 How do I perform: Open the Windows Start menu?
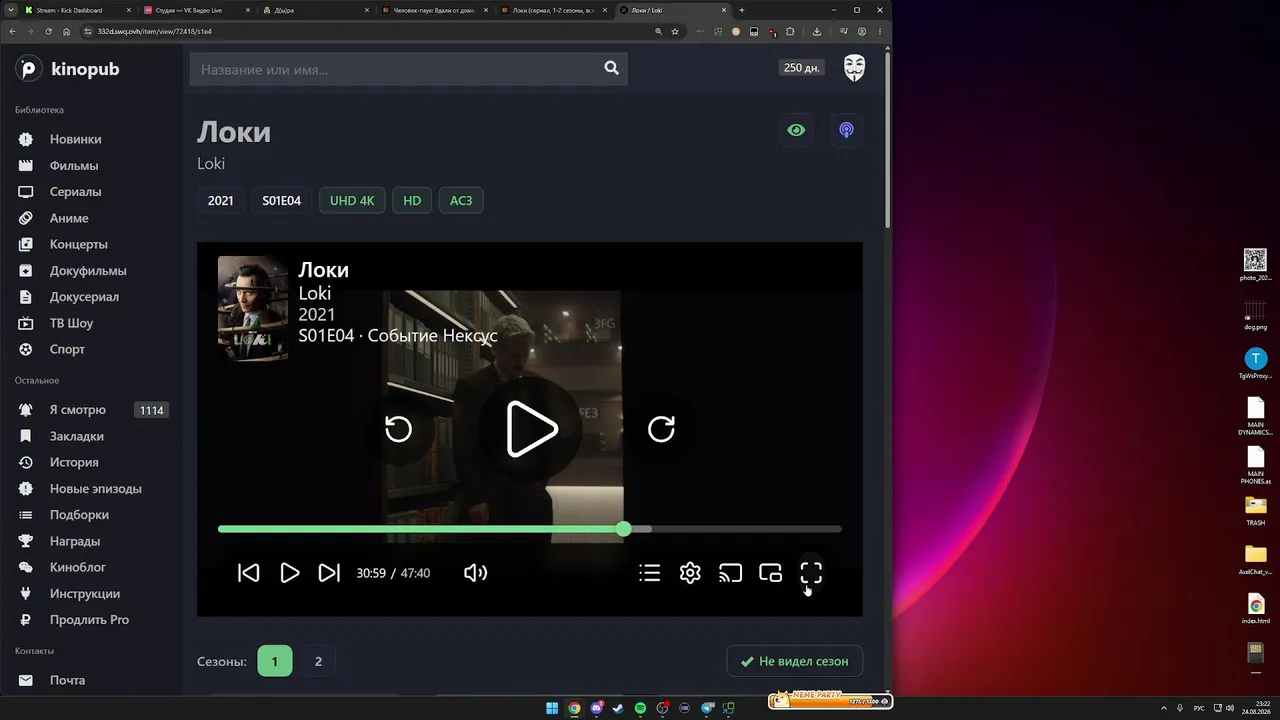point(552,709)
